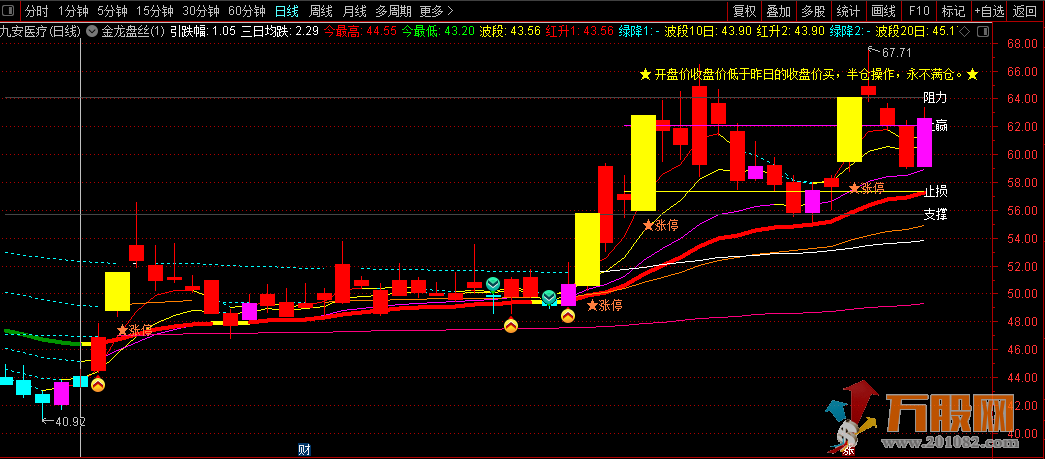Switch to the 60分钟 chart tab

(x=246, y=11)
